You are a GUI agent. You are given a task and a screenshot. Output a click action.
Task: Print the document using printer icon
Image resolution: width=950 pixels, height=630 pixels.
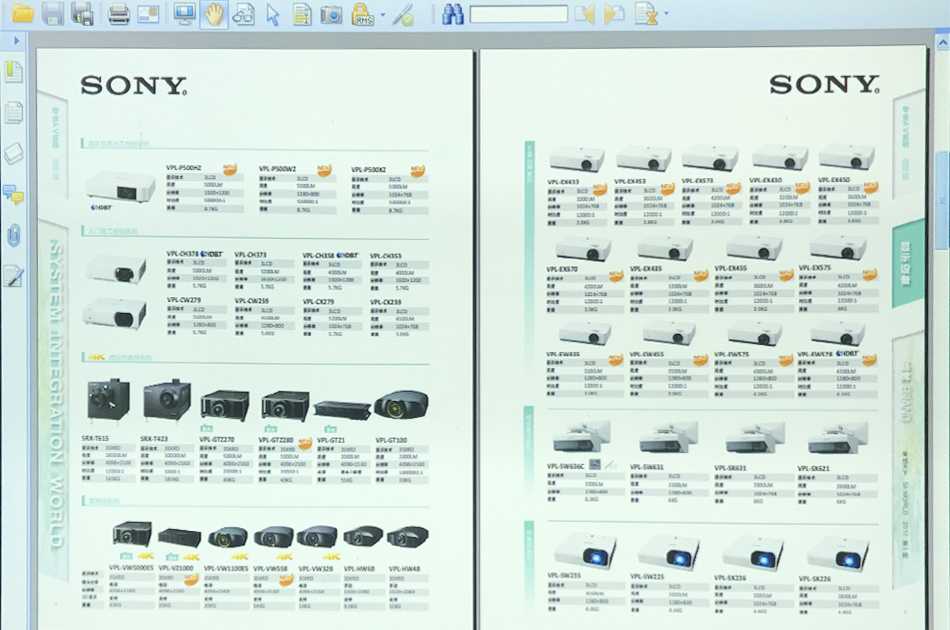(118, 14)
